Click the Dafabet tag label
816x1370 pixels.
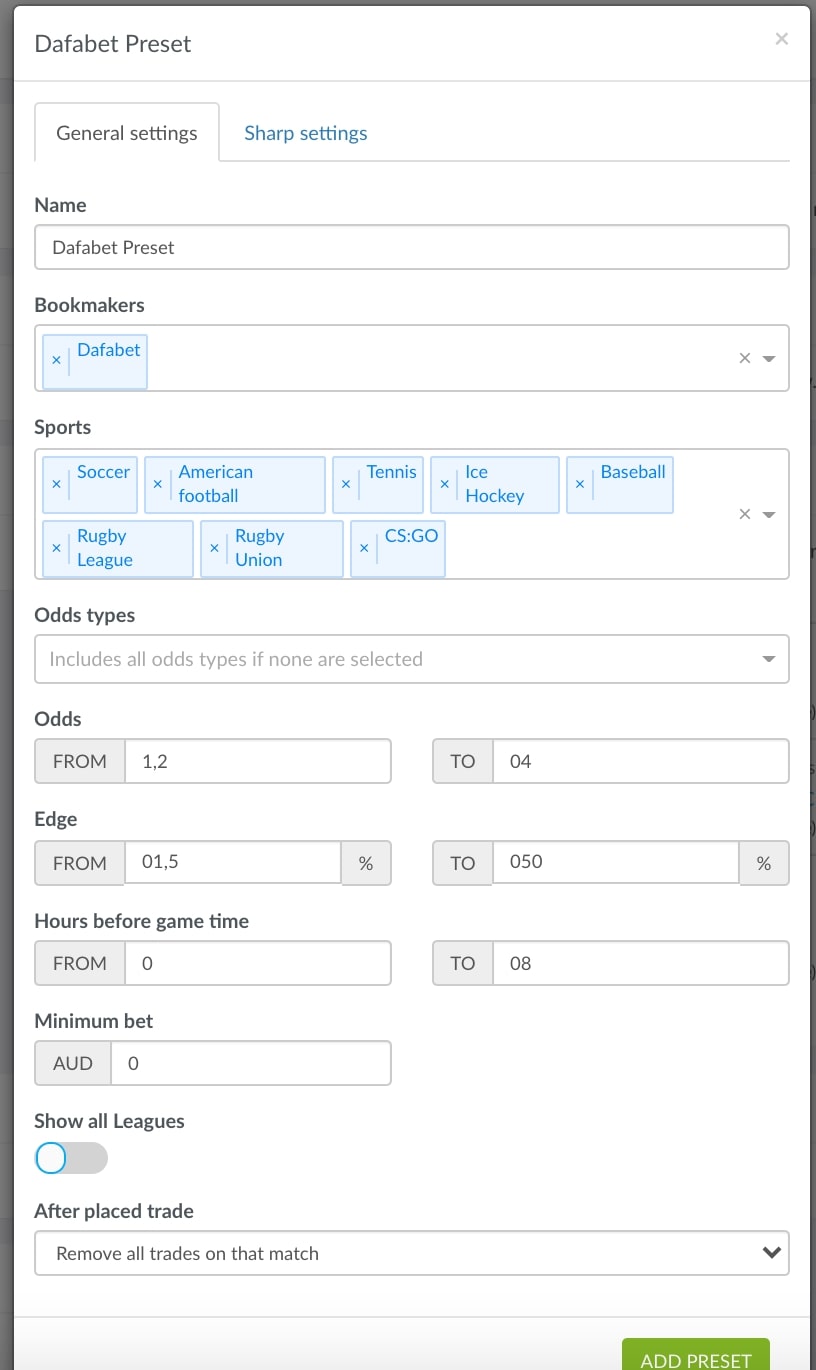tap(109, 350)
